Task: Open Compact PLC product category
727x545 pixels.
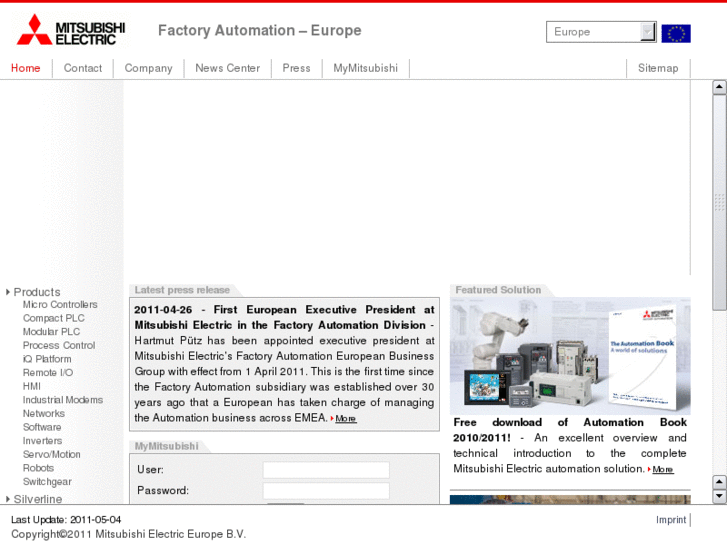Action: click(x=54, y=318)
